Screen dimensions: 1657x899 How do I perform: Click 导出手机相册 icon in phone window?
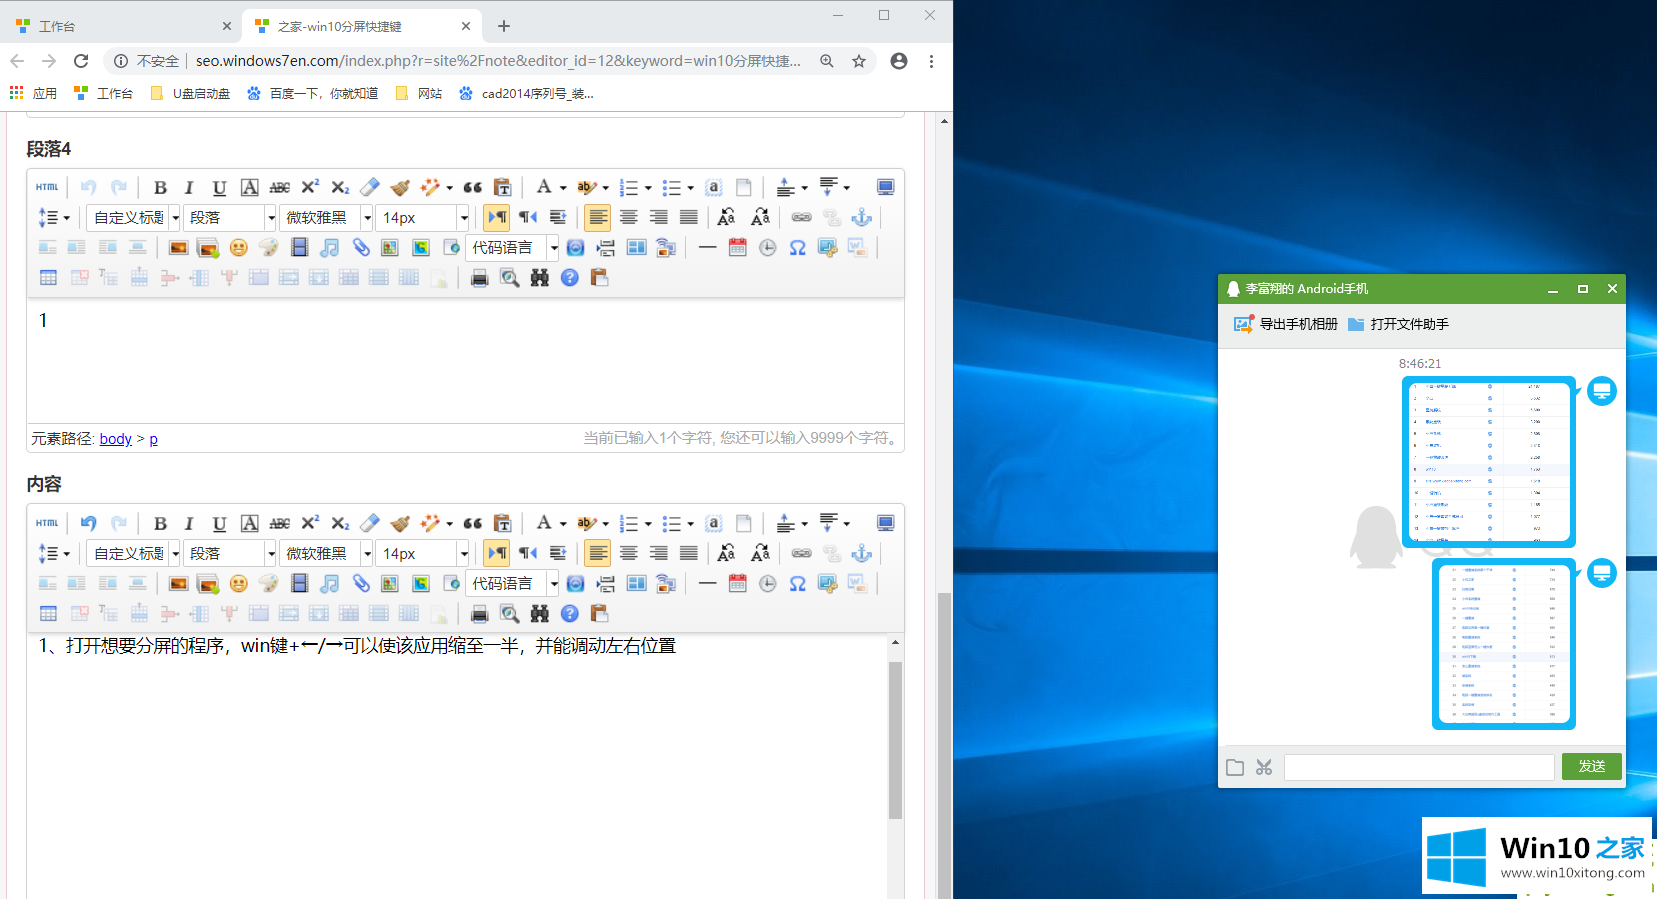[x=1243, y=324]
